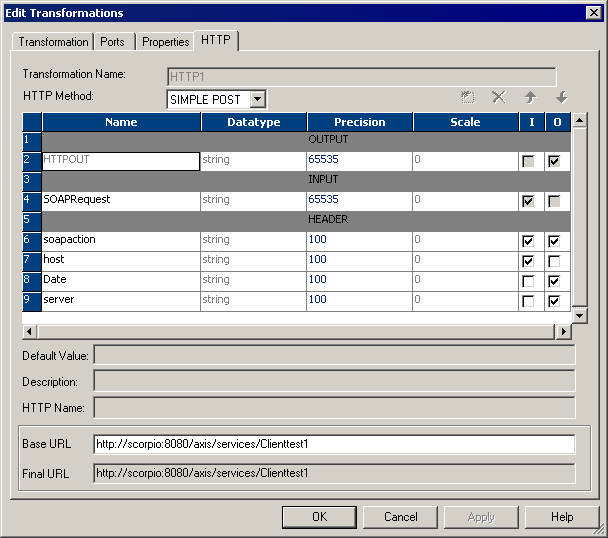Click the Transformation Name field HTTP1

(361, 77)
